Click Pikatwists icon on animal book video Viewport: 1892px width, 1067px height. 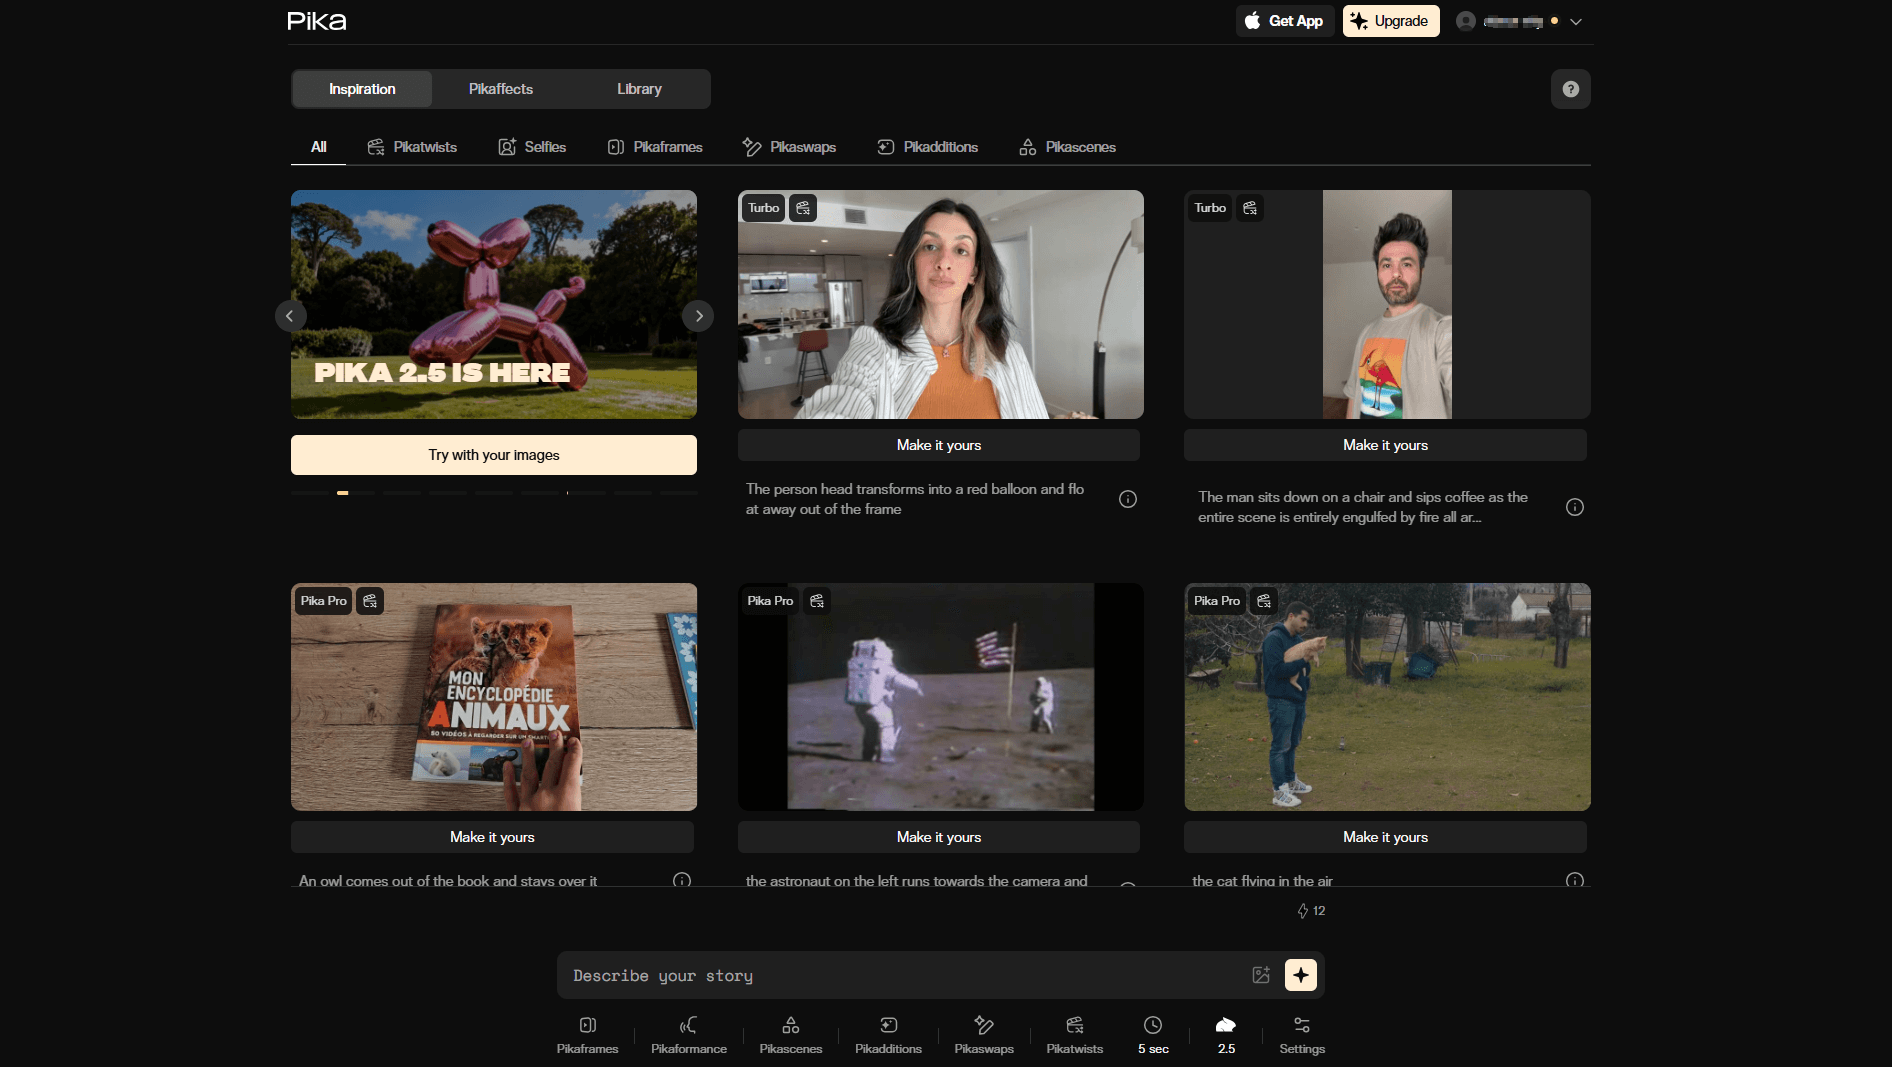point(370,601)
